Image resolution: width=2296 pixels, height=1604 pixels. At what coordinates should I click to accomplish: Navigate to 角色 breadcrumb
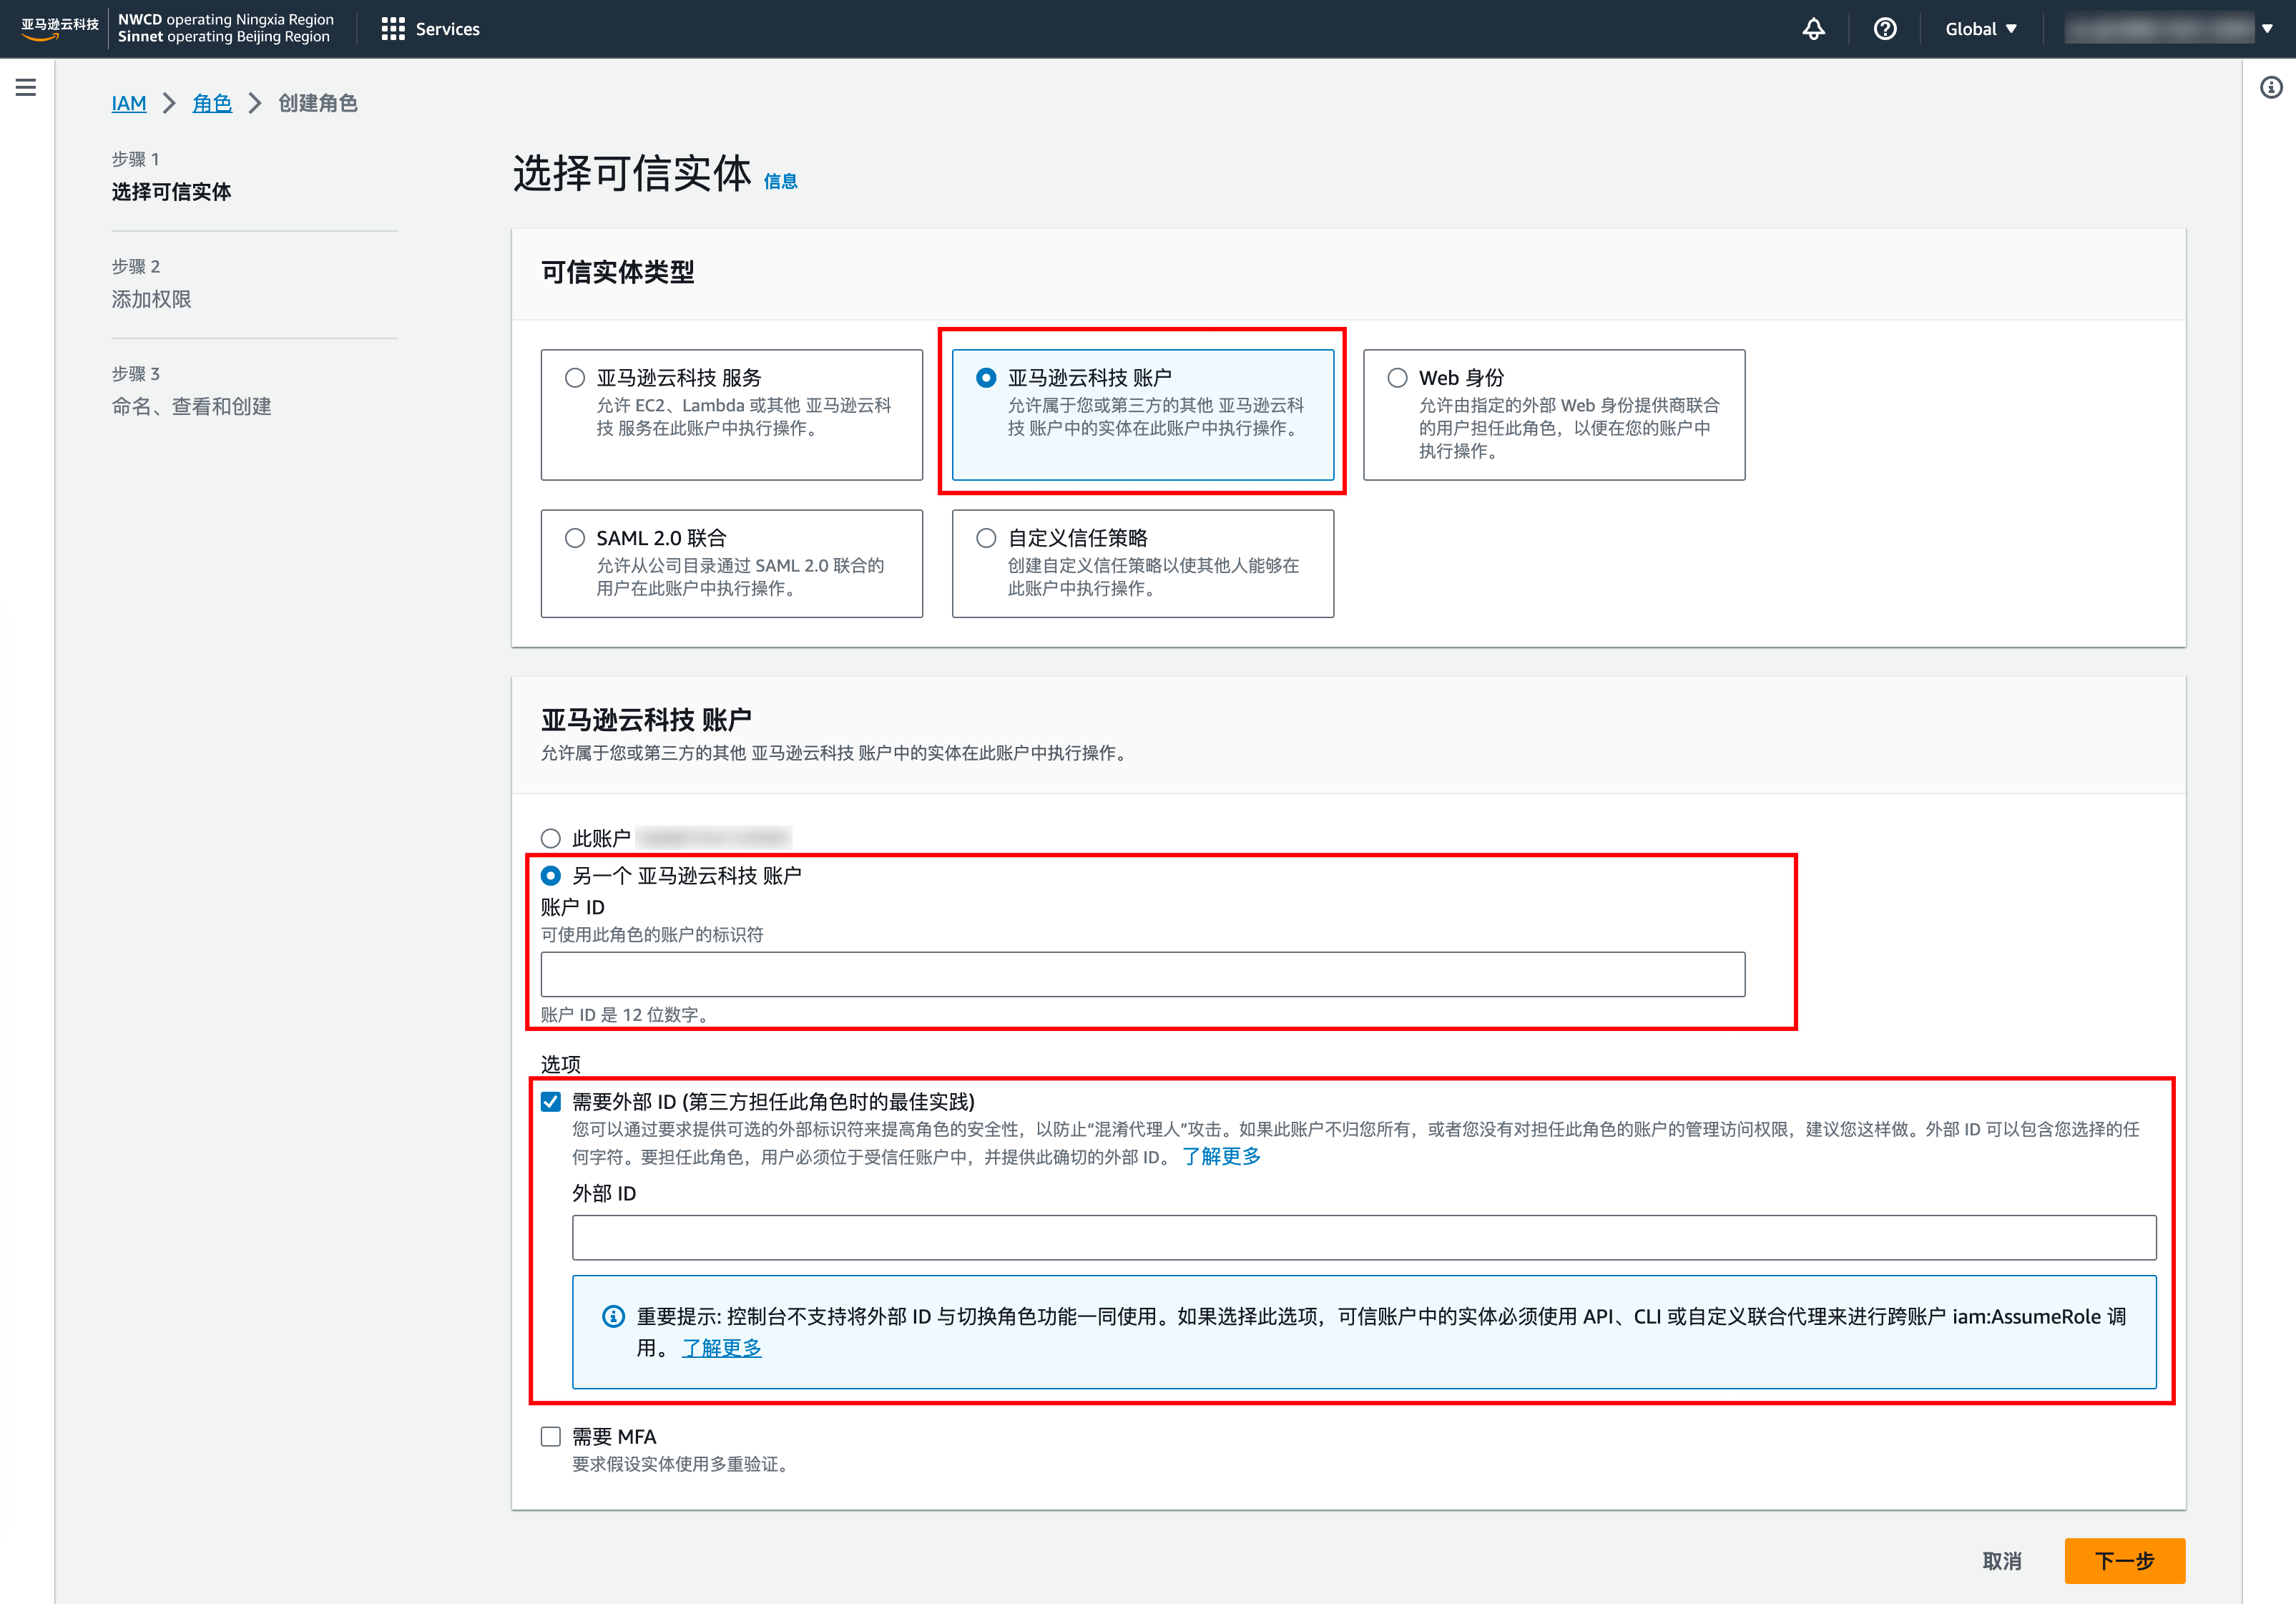pos(212,103)
